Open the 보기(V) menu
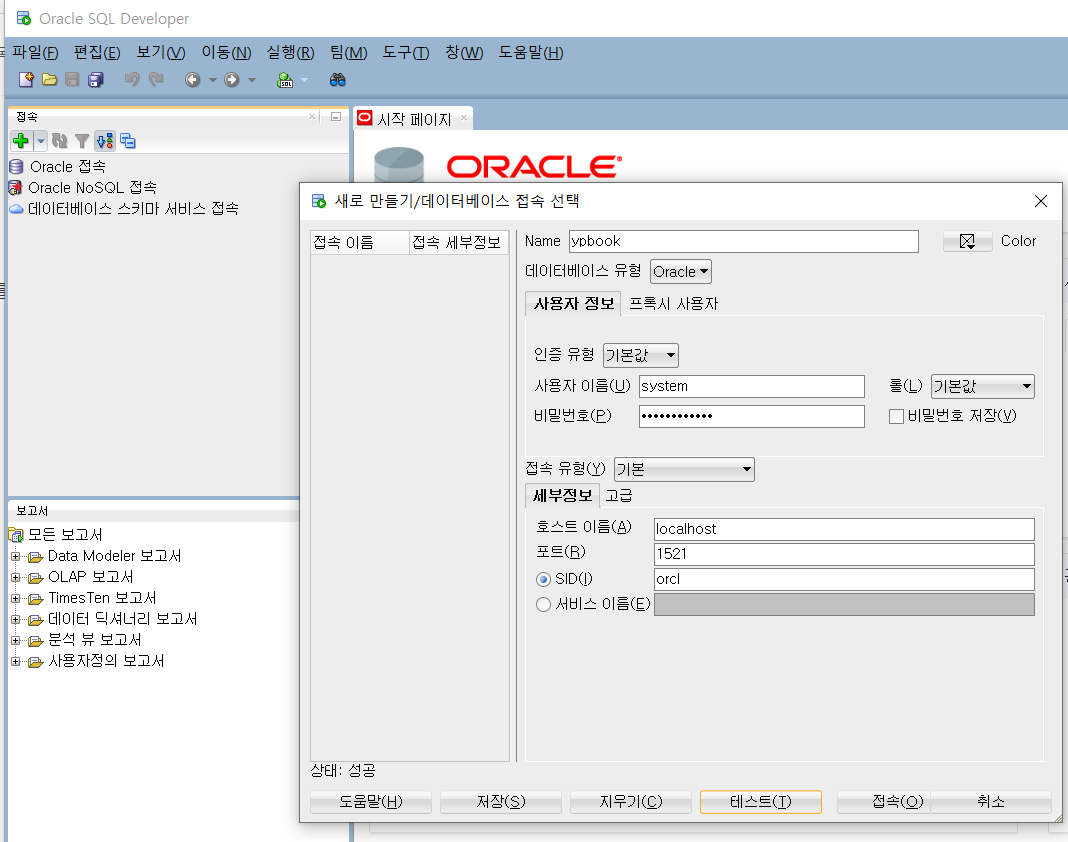The width and height of the screenshot is (1068, 842). [161, 52]
